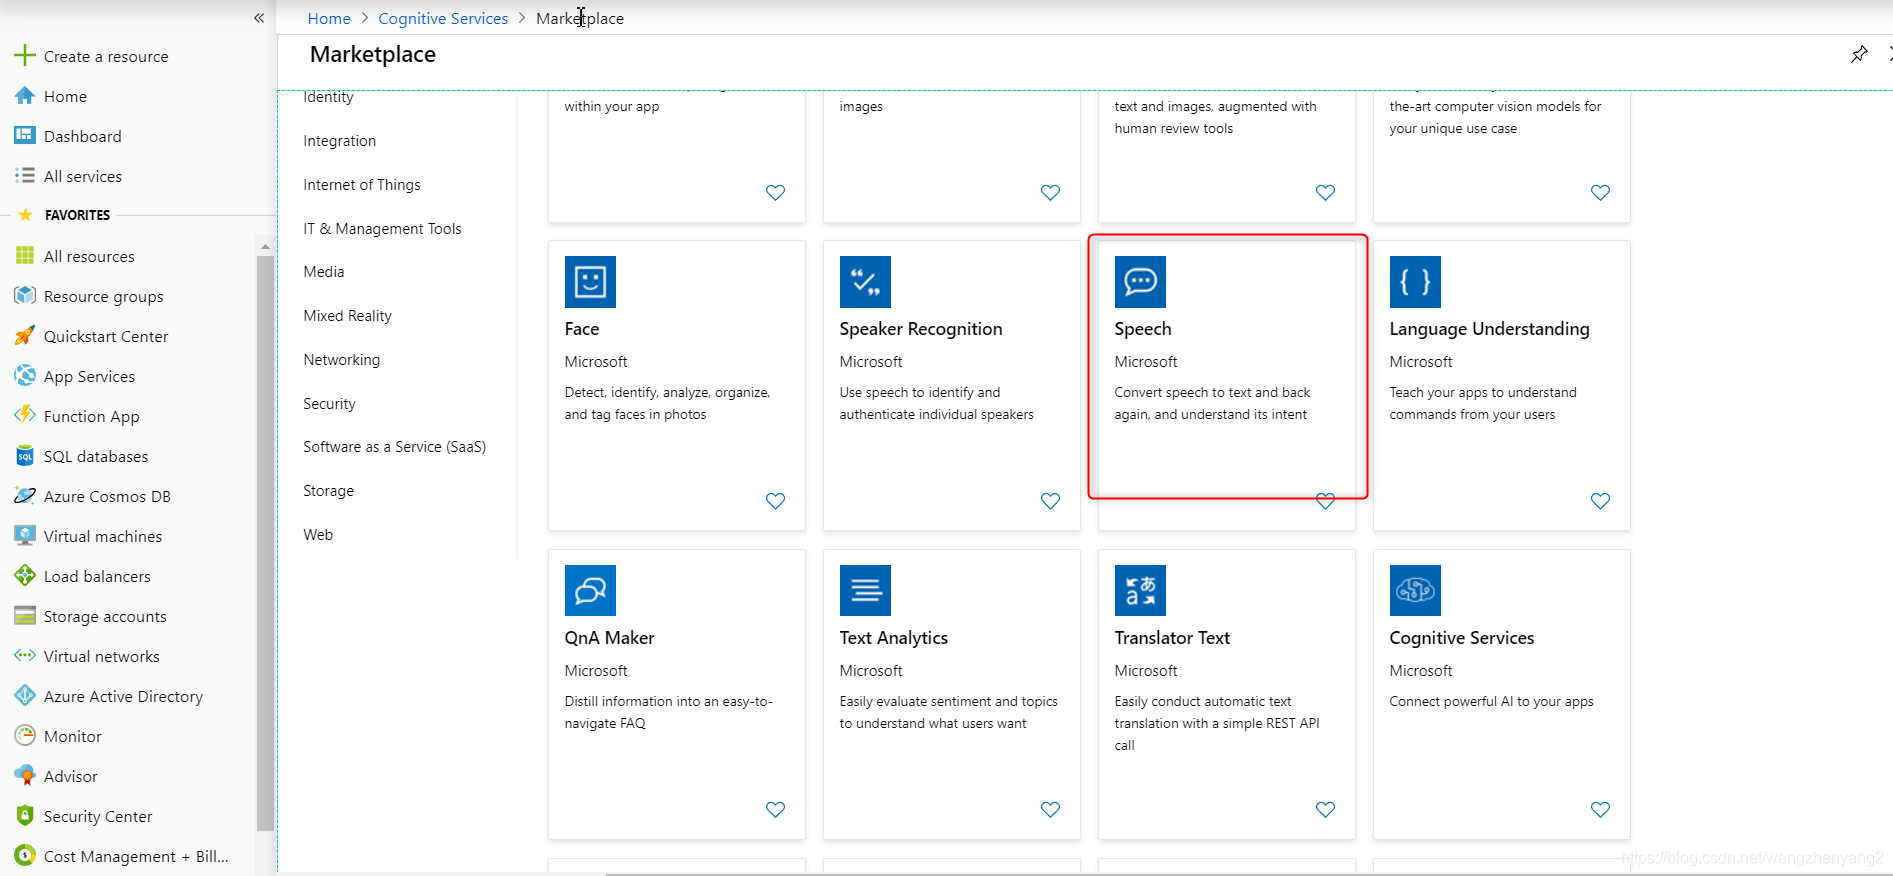The image size is (1893, 876).
Task: Go to Home breadcrumb link
Action: tap(329, 18)
